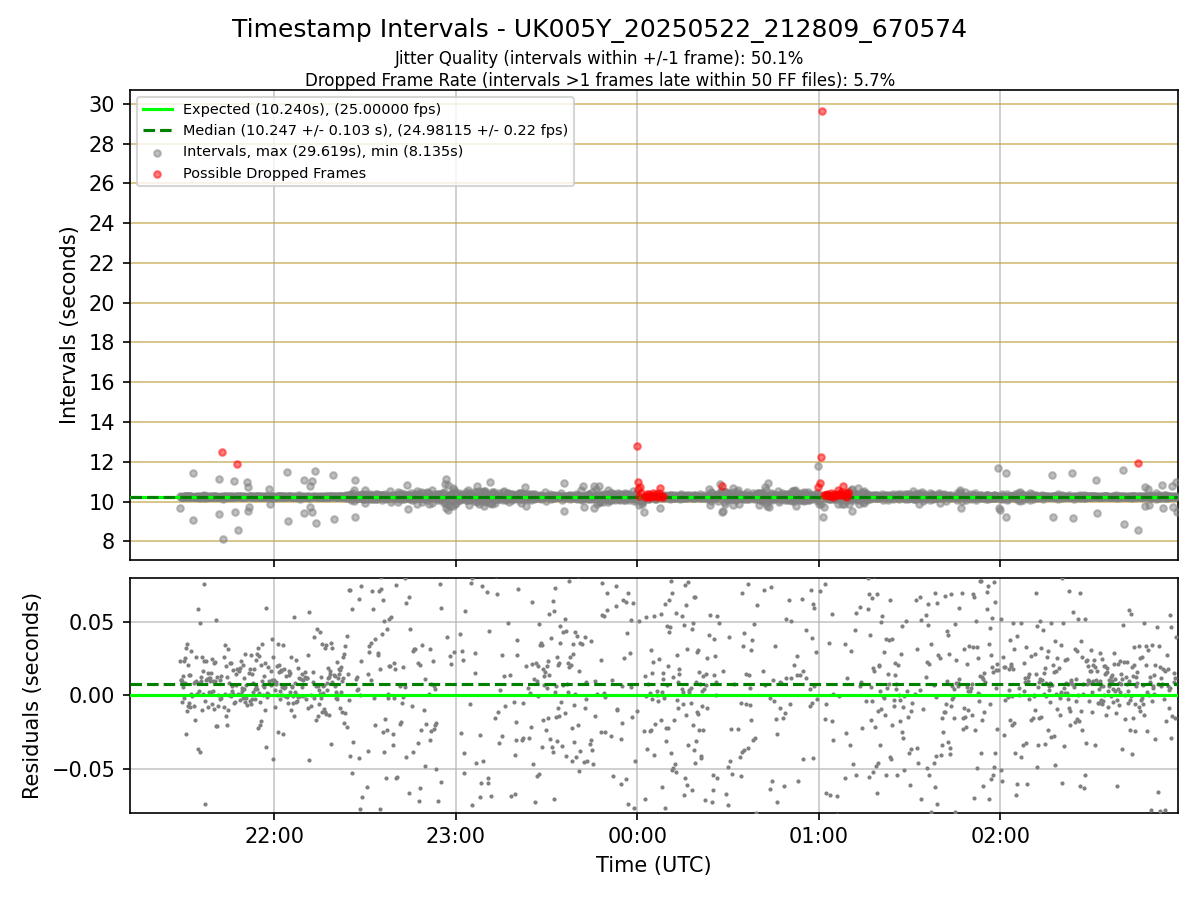
Task: Click legend entry 'Possible Dropped Frames'
Action: point(274,173)
